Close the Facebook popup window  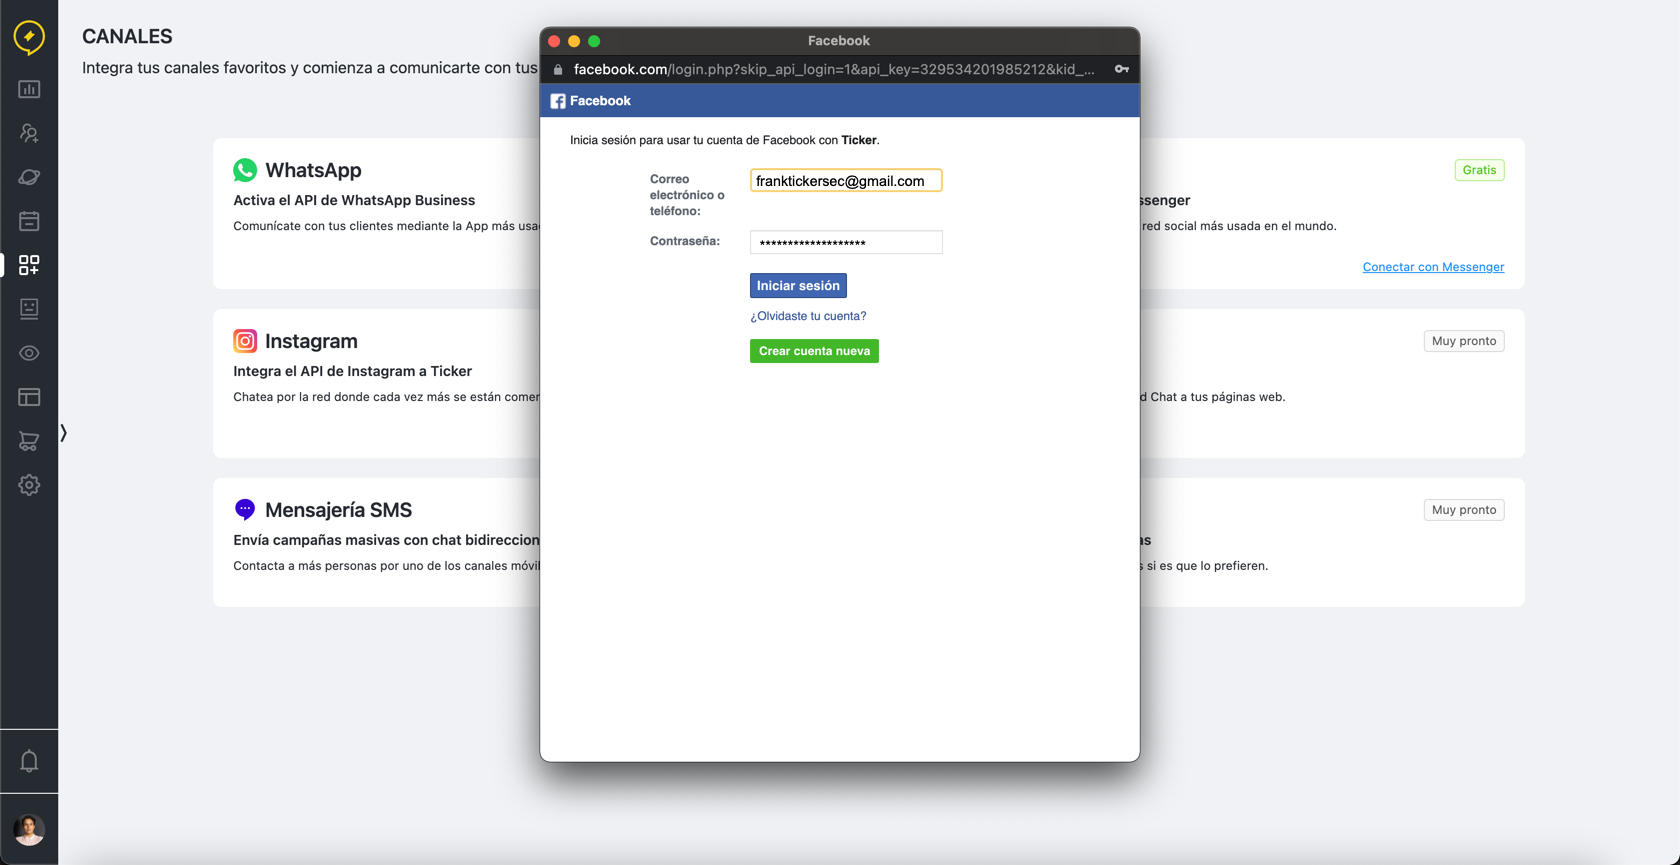(x=554, y=41)
